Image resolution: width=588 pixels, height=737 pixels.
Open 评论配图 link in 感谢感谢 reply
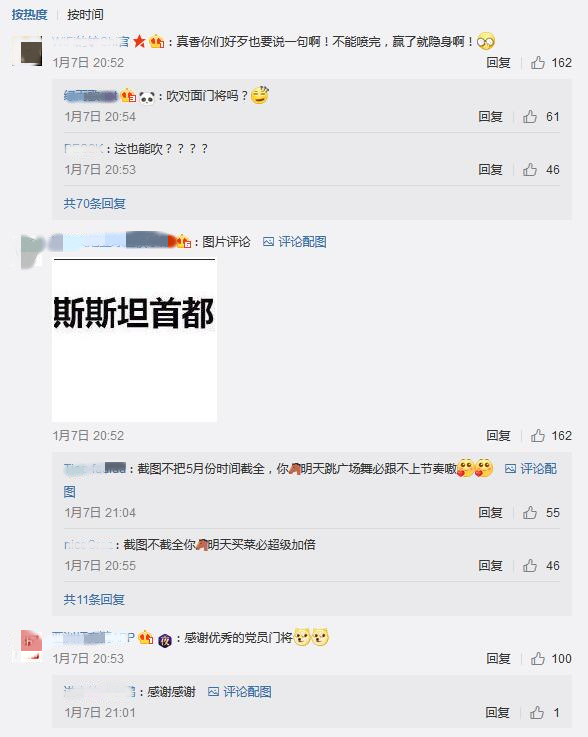[x=240, y=691]
